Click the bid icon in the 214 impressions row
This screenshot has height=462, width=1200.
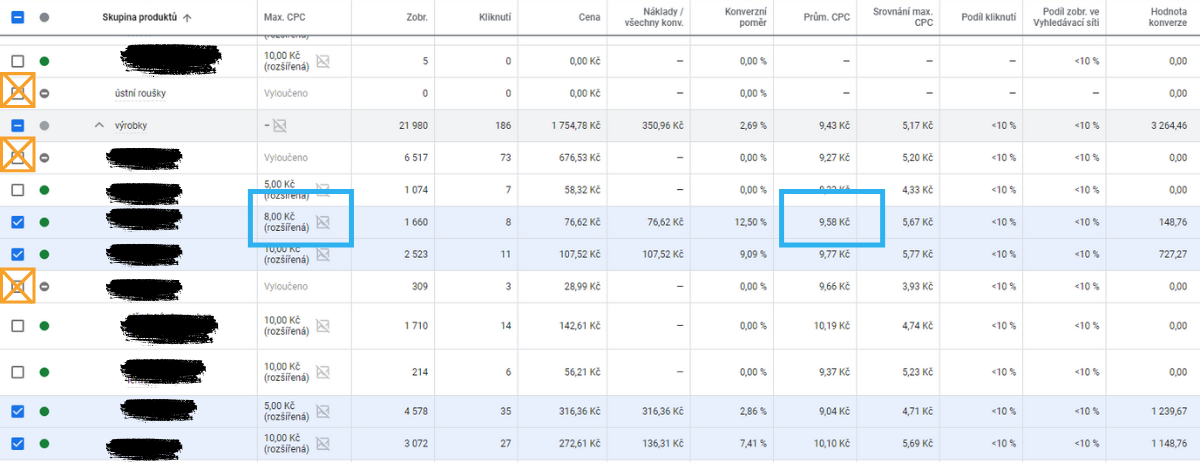[x=323, y=372]
